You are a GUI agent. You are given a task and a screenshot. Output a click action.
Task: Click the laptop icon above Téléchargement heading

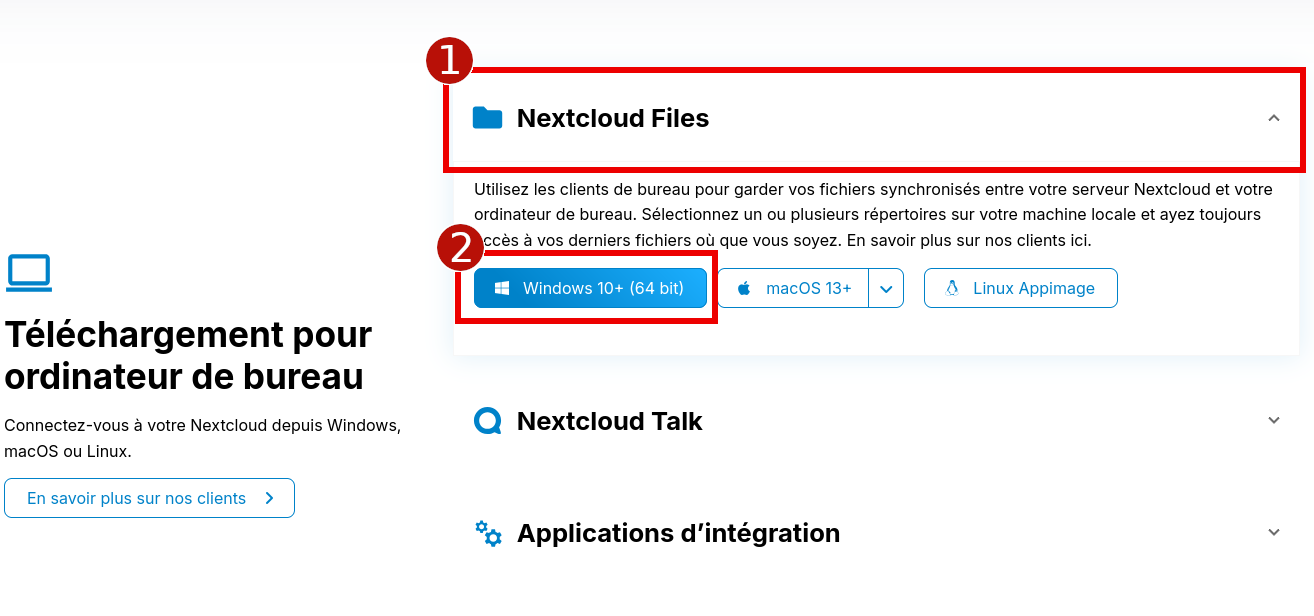29,272
